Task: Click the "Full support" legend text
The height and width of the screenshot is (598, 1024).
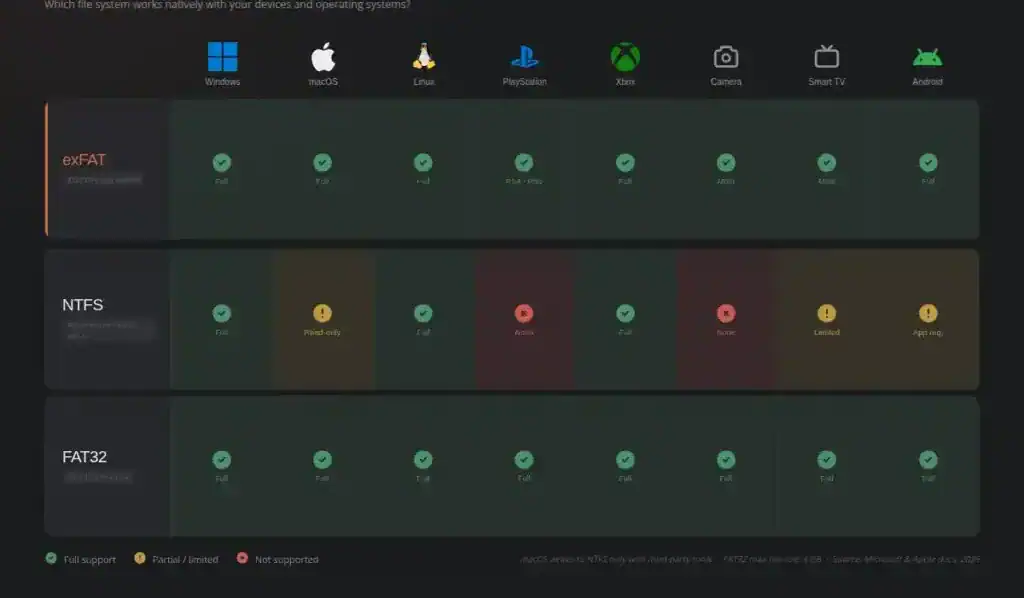Action: (x=89, y=559)
